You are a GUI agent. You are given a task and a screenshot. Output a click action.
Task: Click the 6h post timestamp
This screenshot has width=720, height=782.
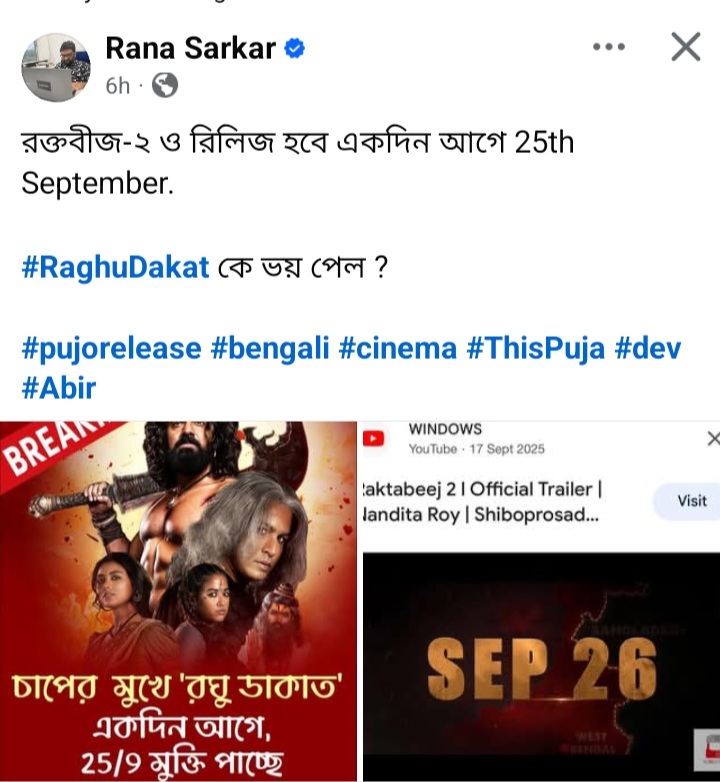[x=117, y=86]
